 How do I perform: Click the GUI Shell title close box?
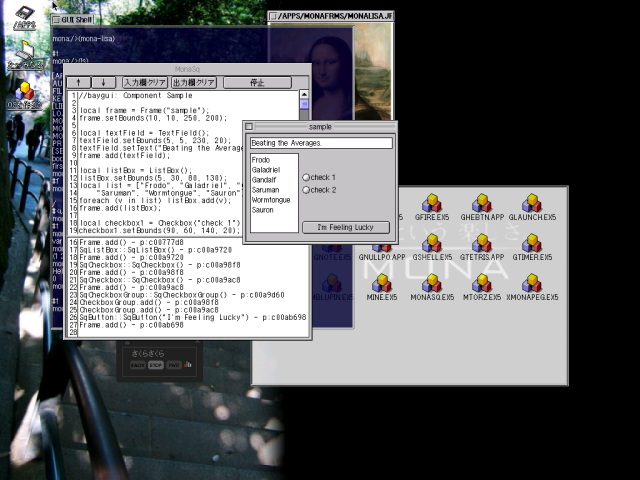(56, 20)
